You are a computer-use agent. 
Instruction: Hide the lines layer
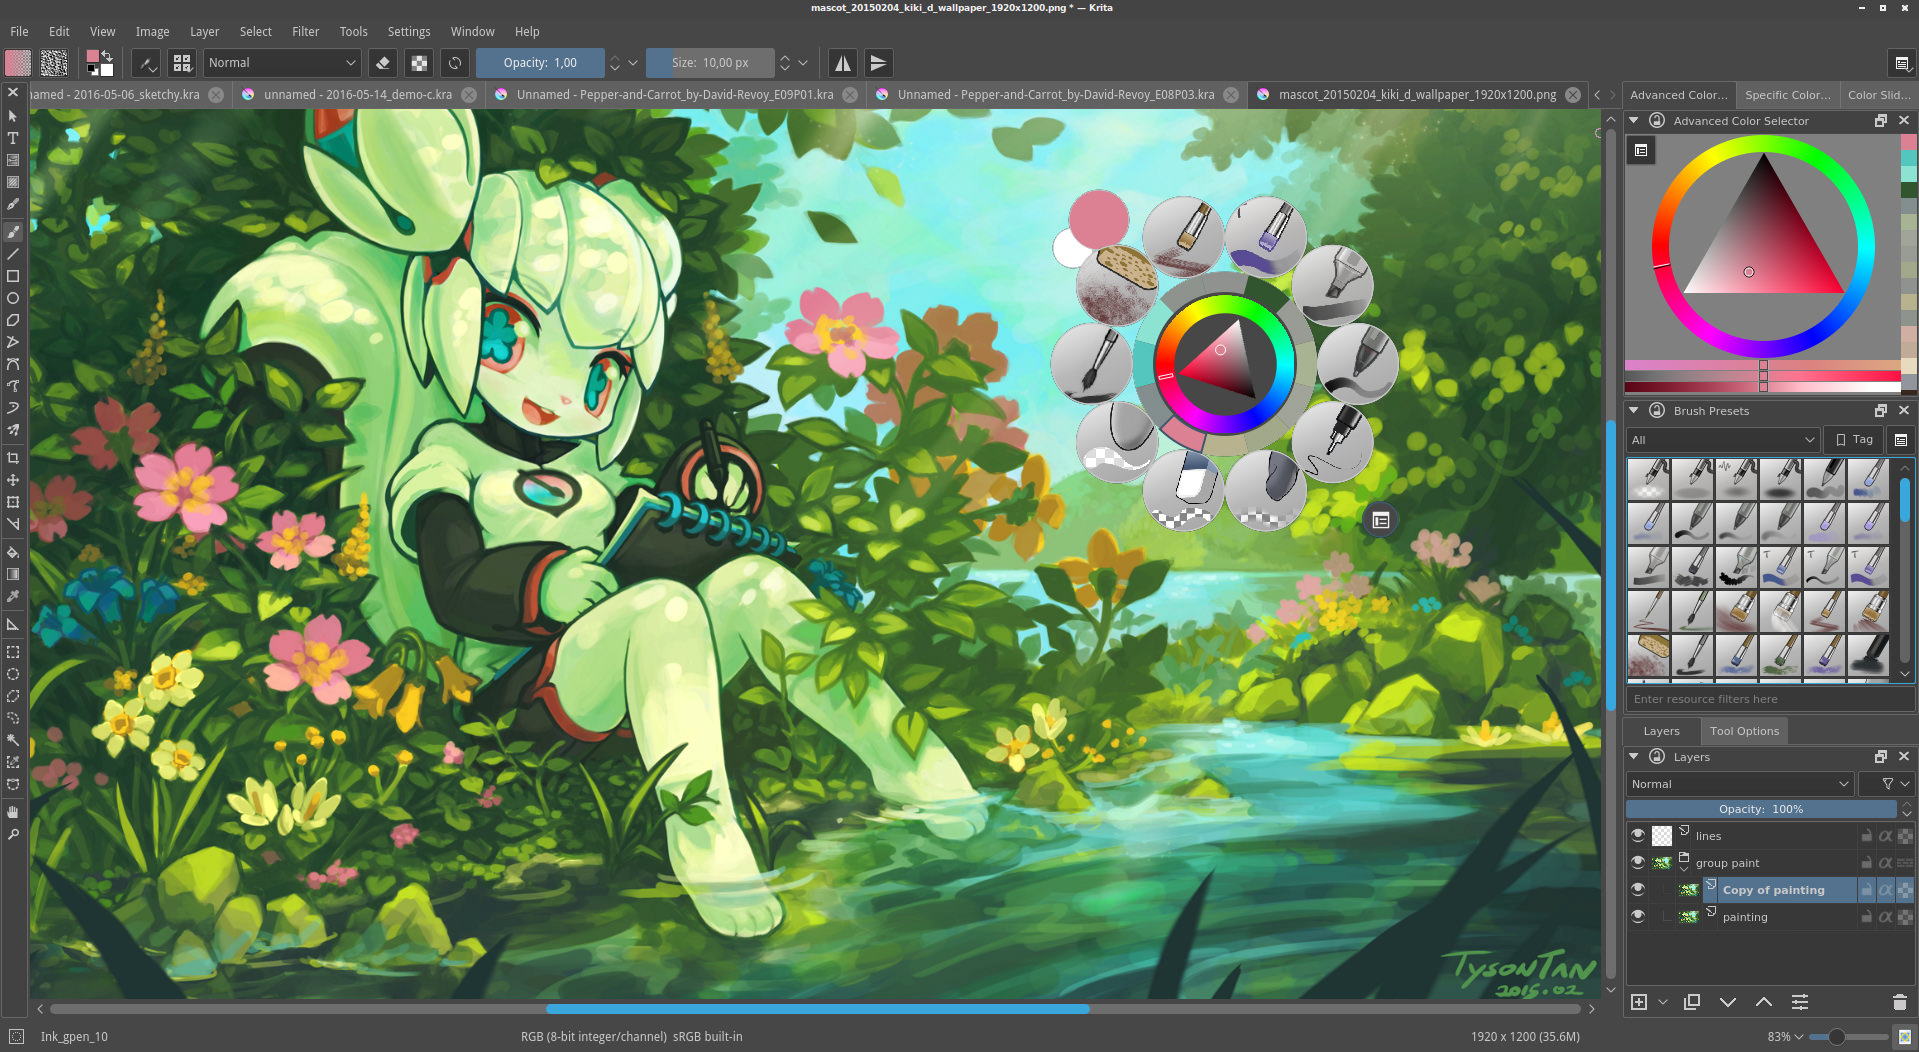[x=1638, y=835]
